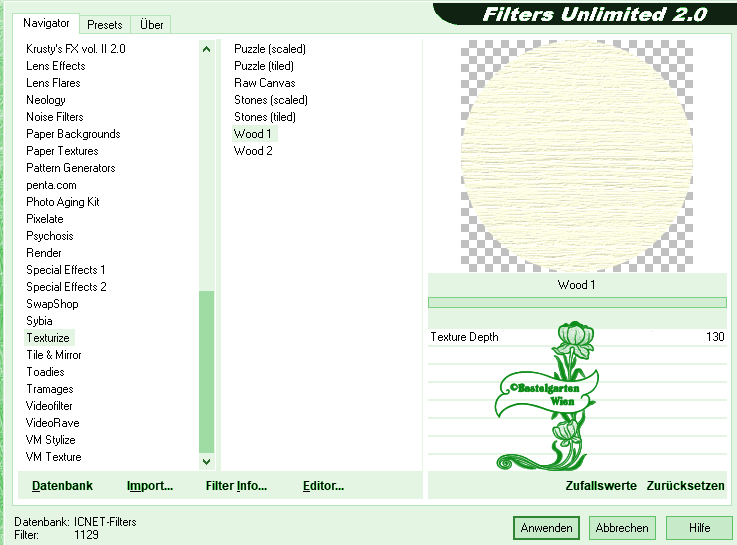Switch to the Navigator tab
Viewport: 737px width, 545px height.
click(46, 23)
